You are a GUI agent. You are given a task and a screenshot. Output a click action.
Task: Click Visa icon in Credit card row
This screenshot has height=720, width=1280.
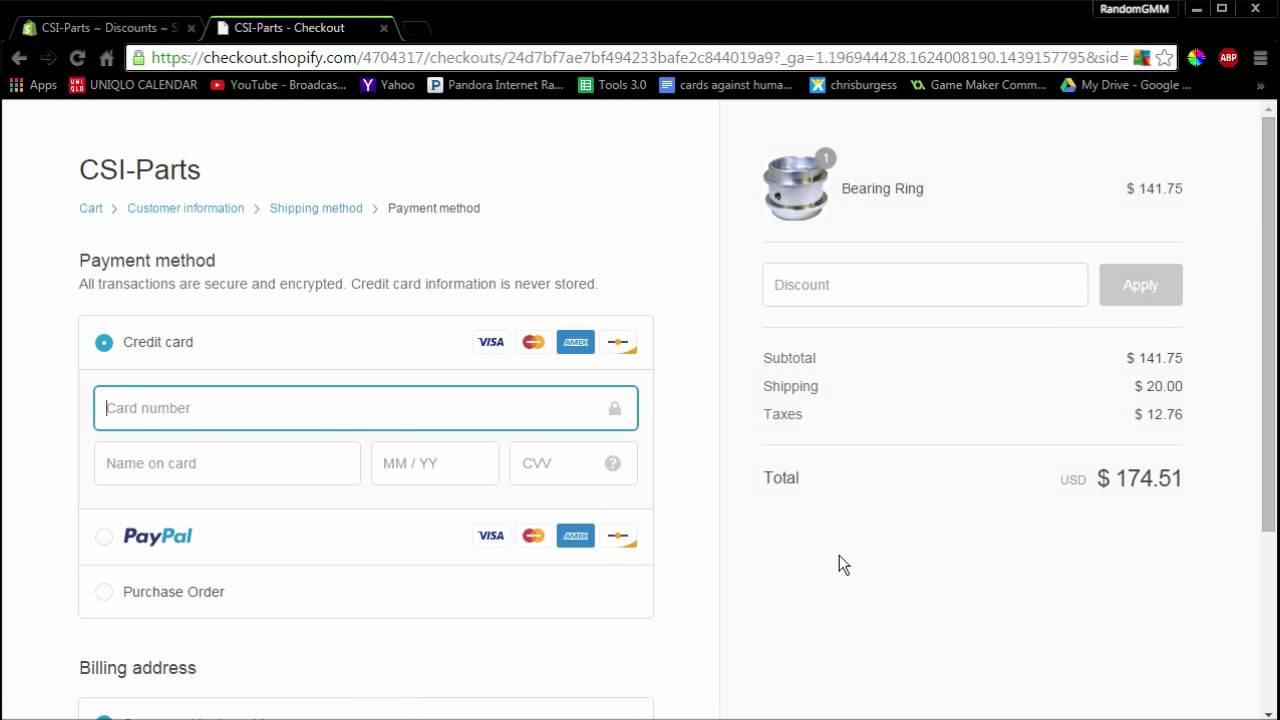[491, 342]
